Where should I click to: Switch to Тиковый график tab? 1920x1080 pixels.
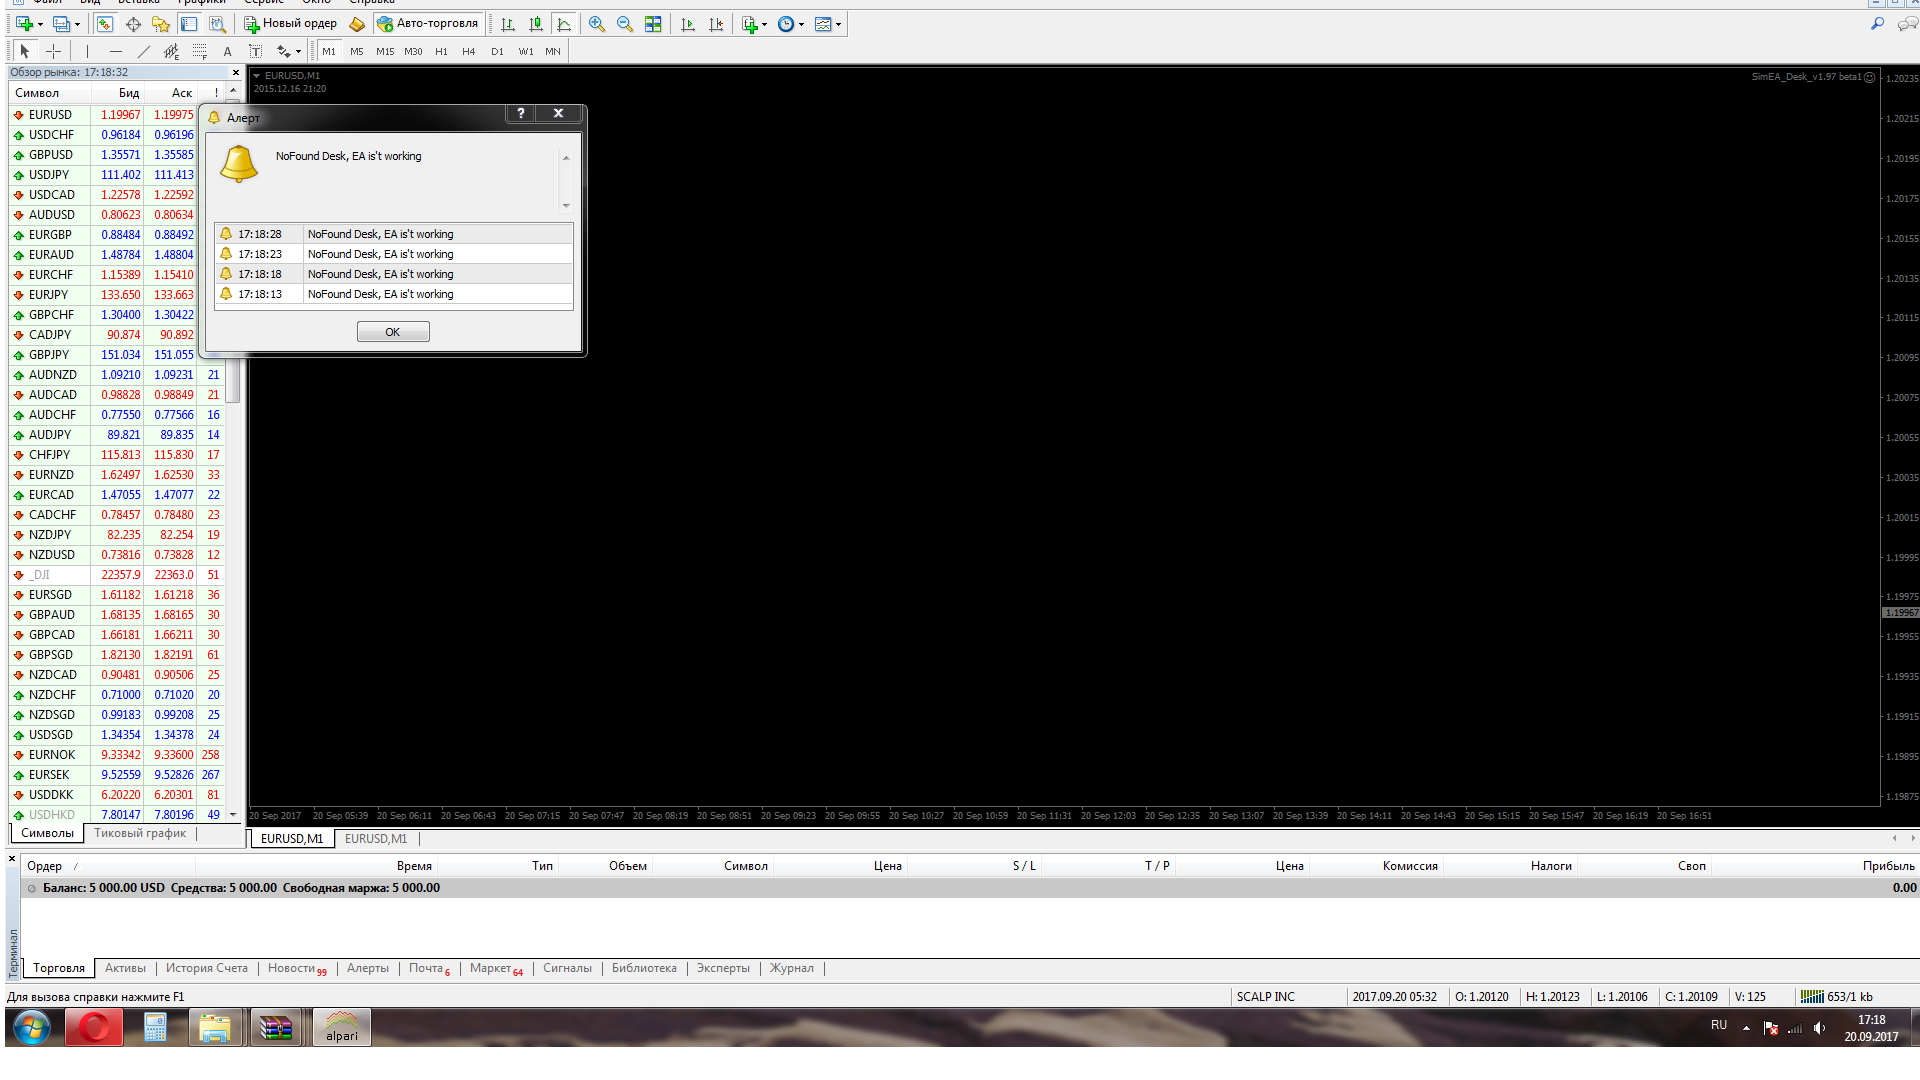point(140,833)
